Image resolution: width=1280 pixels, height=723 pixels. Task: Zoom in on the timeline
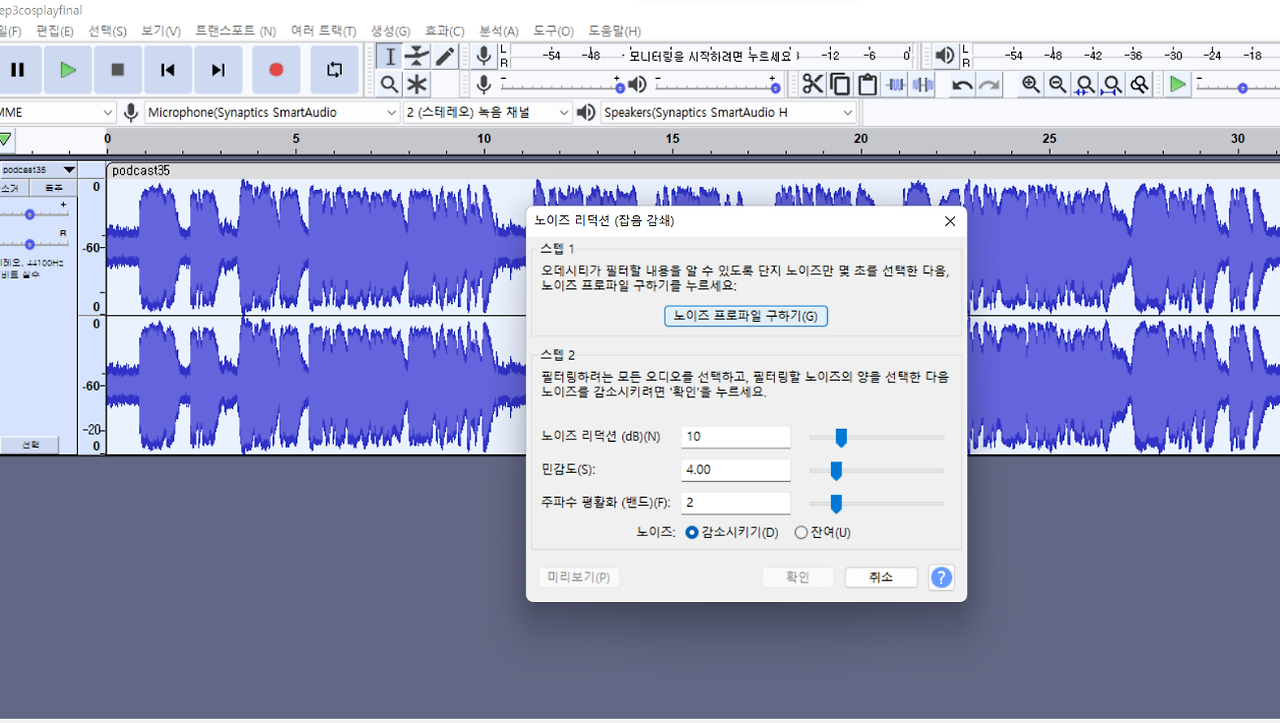pyautogui.click(x=1031, y=84)
